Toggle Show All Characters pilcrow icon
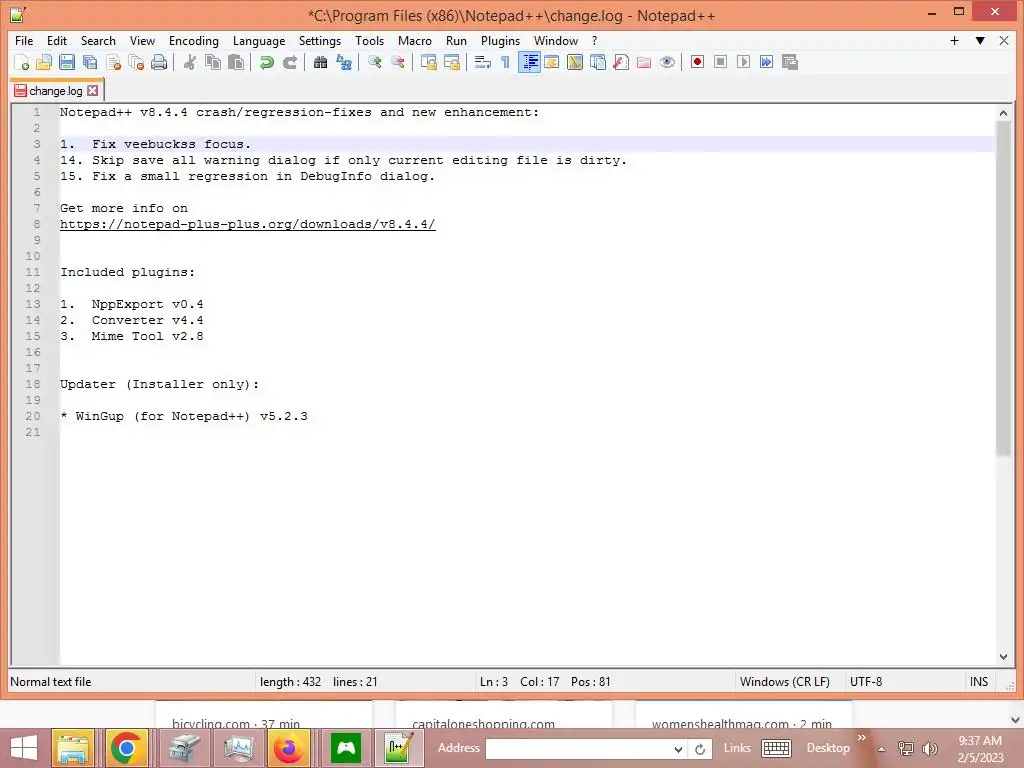Screen dimensions: 1024x768 click(505, 62)
